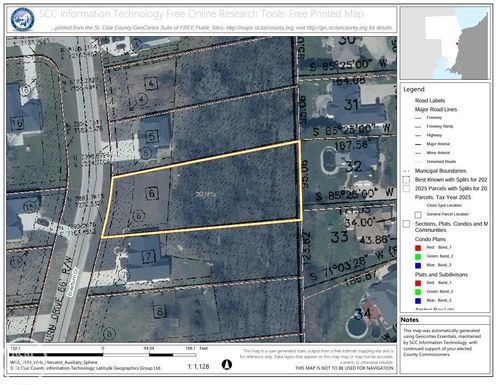500x385 pixels.
Task: Click the Minor Arterial legend entry
Action: [x=438, y=153]
